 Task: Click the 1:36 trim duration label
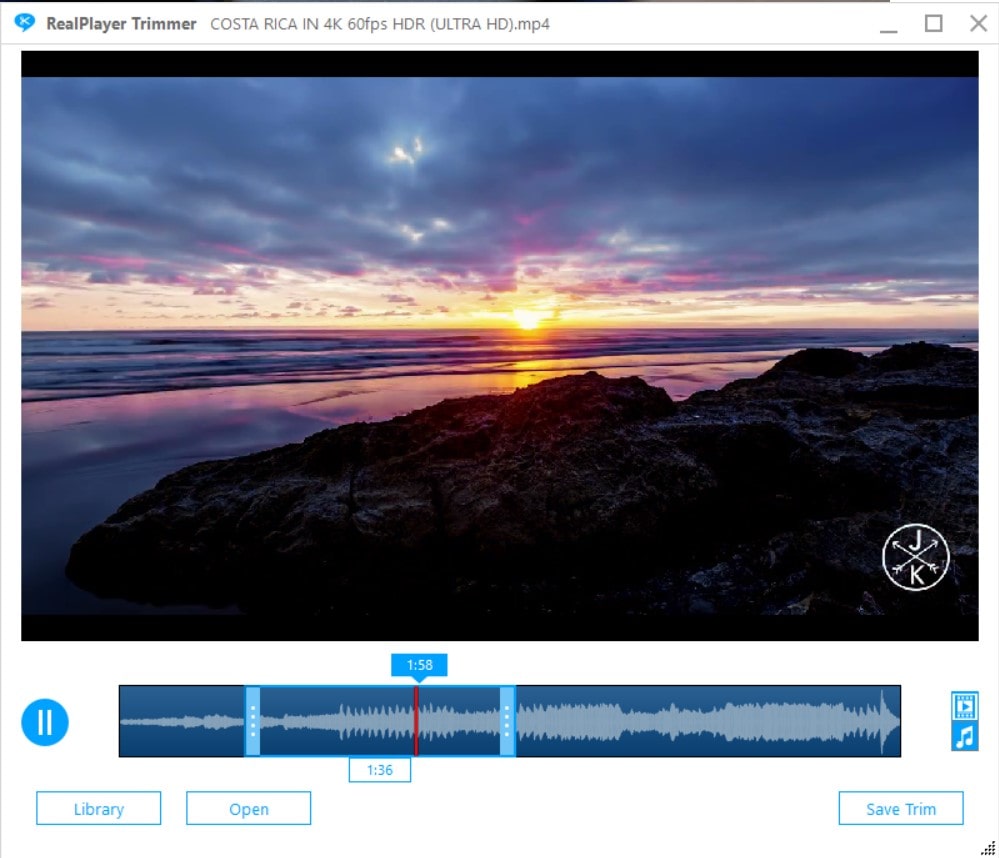pos(380,770)
